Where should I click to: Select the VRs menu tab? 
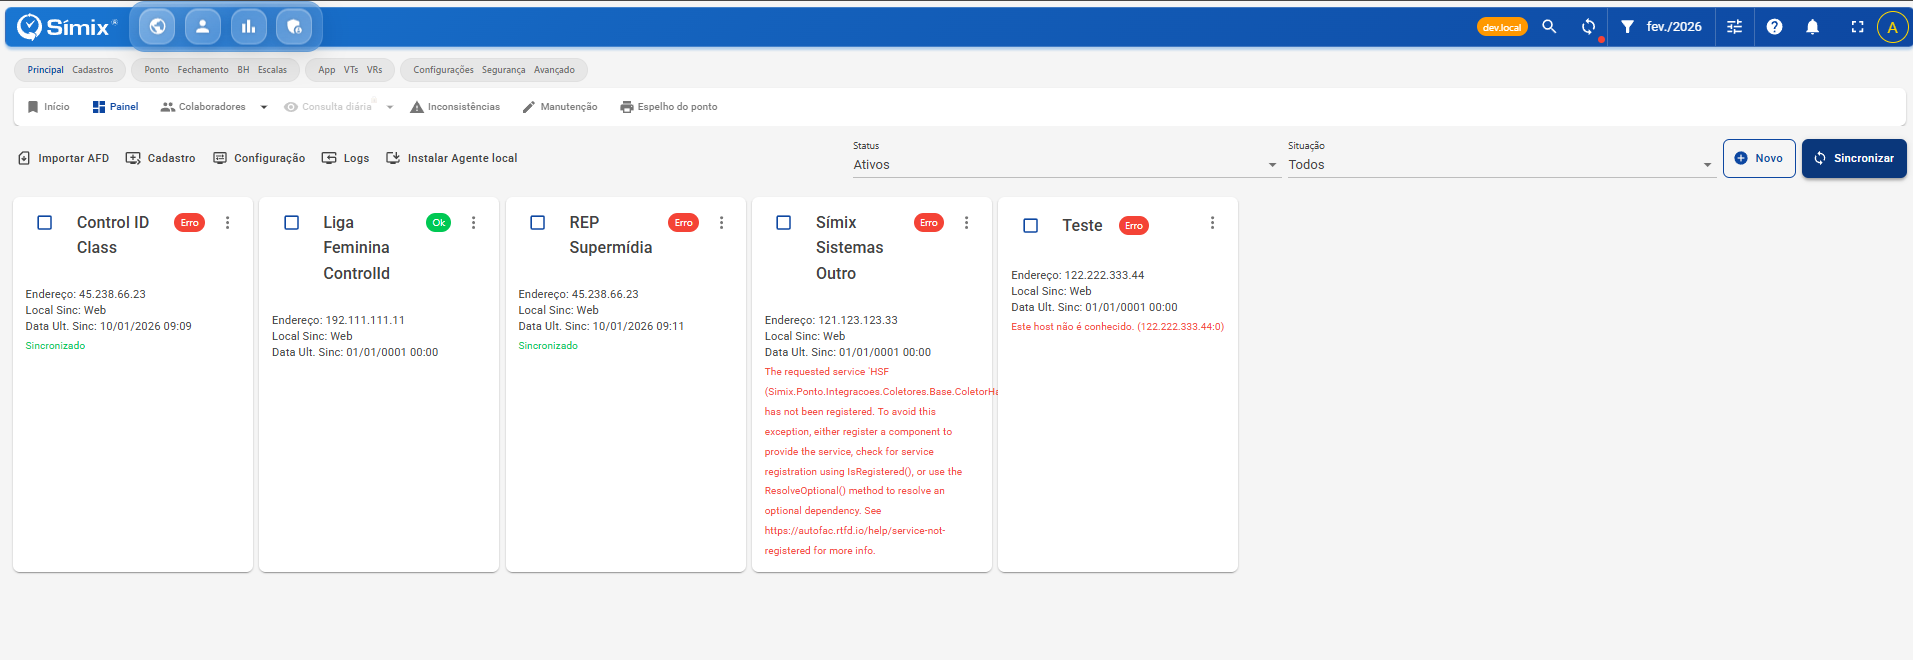tap(374, 70)
